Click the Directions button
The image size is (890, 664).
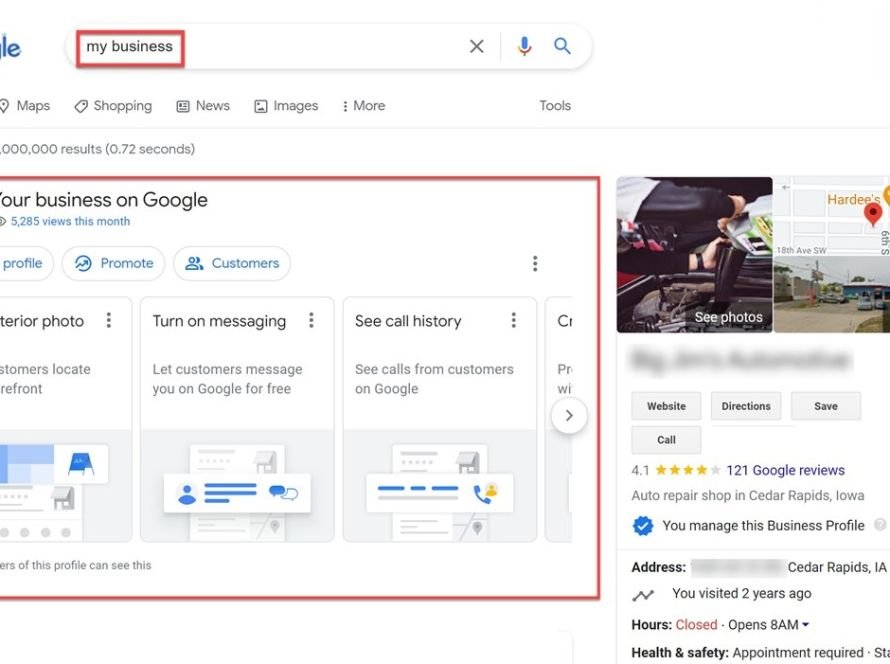point(745,406)
